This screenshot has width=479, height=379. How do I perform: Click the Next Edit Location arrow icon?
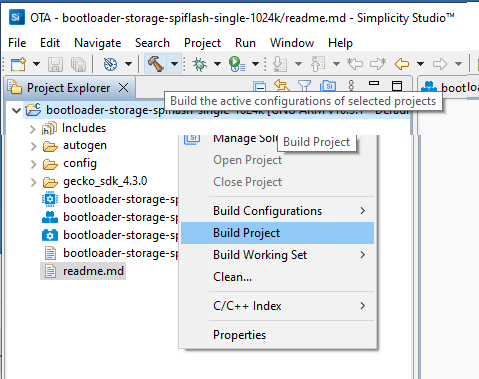(378, 63)
